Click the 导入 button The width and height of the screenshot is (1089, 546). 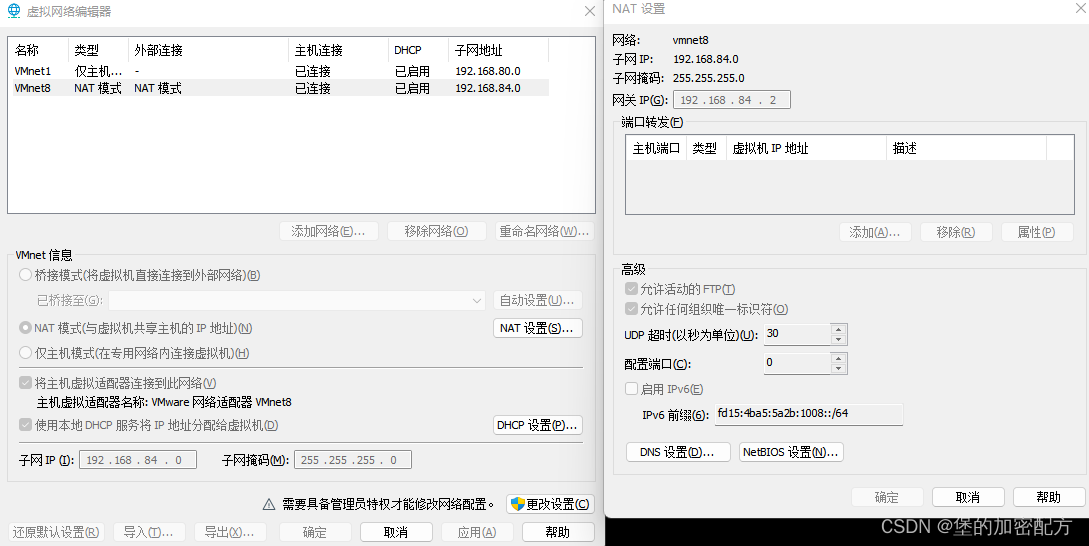coord(149,532)
